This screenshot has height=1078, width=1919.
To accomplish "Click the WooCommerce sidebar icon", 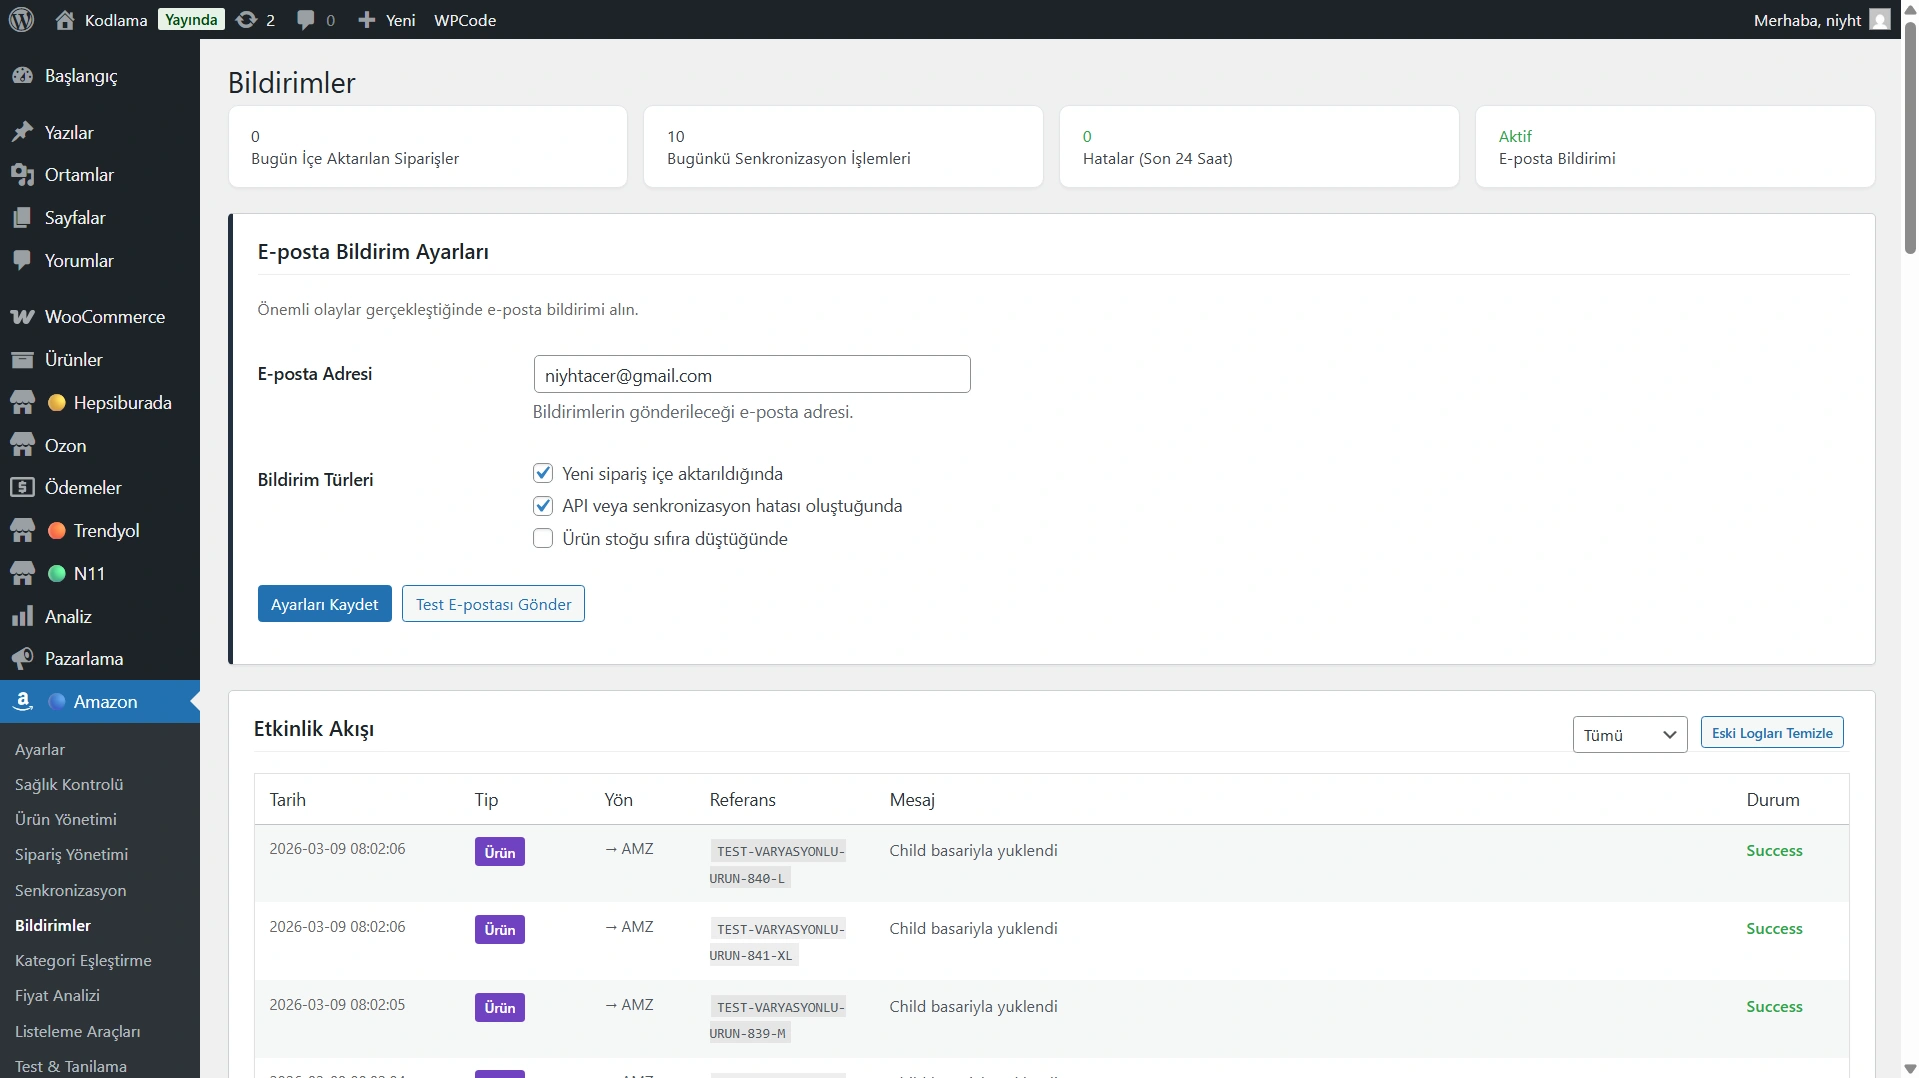I will coord(22,317).
